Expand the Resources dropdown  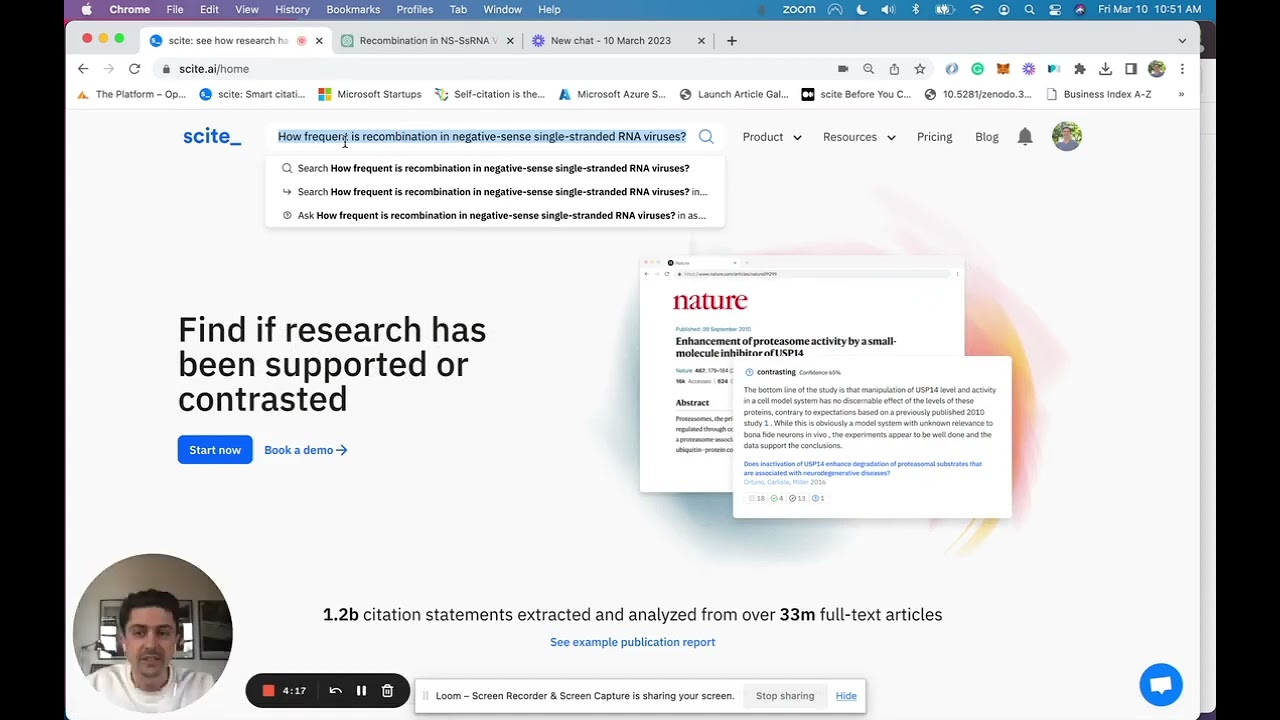tap(859, 137)
